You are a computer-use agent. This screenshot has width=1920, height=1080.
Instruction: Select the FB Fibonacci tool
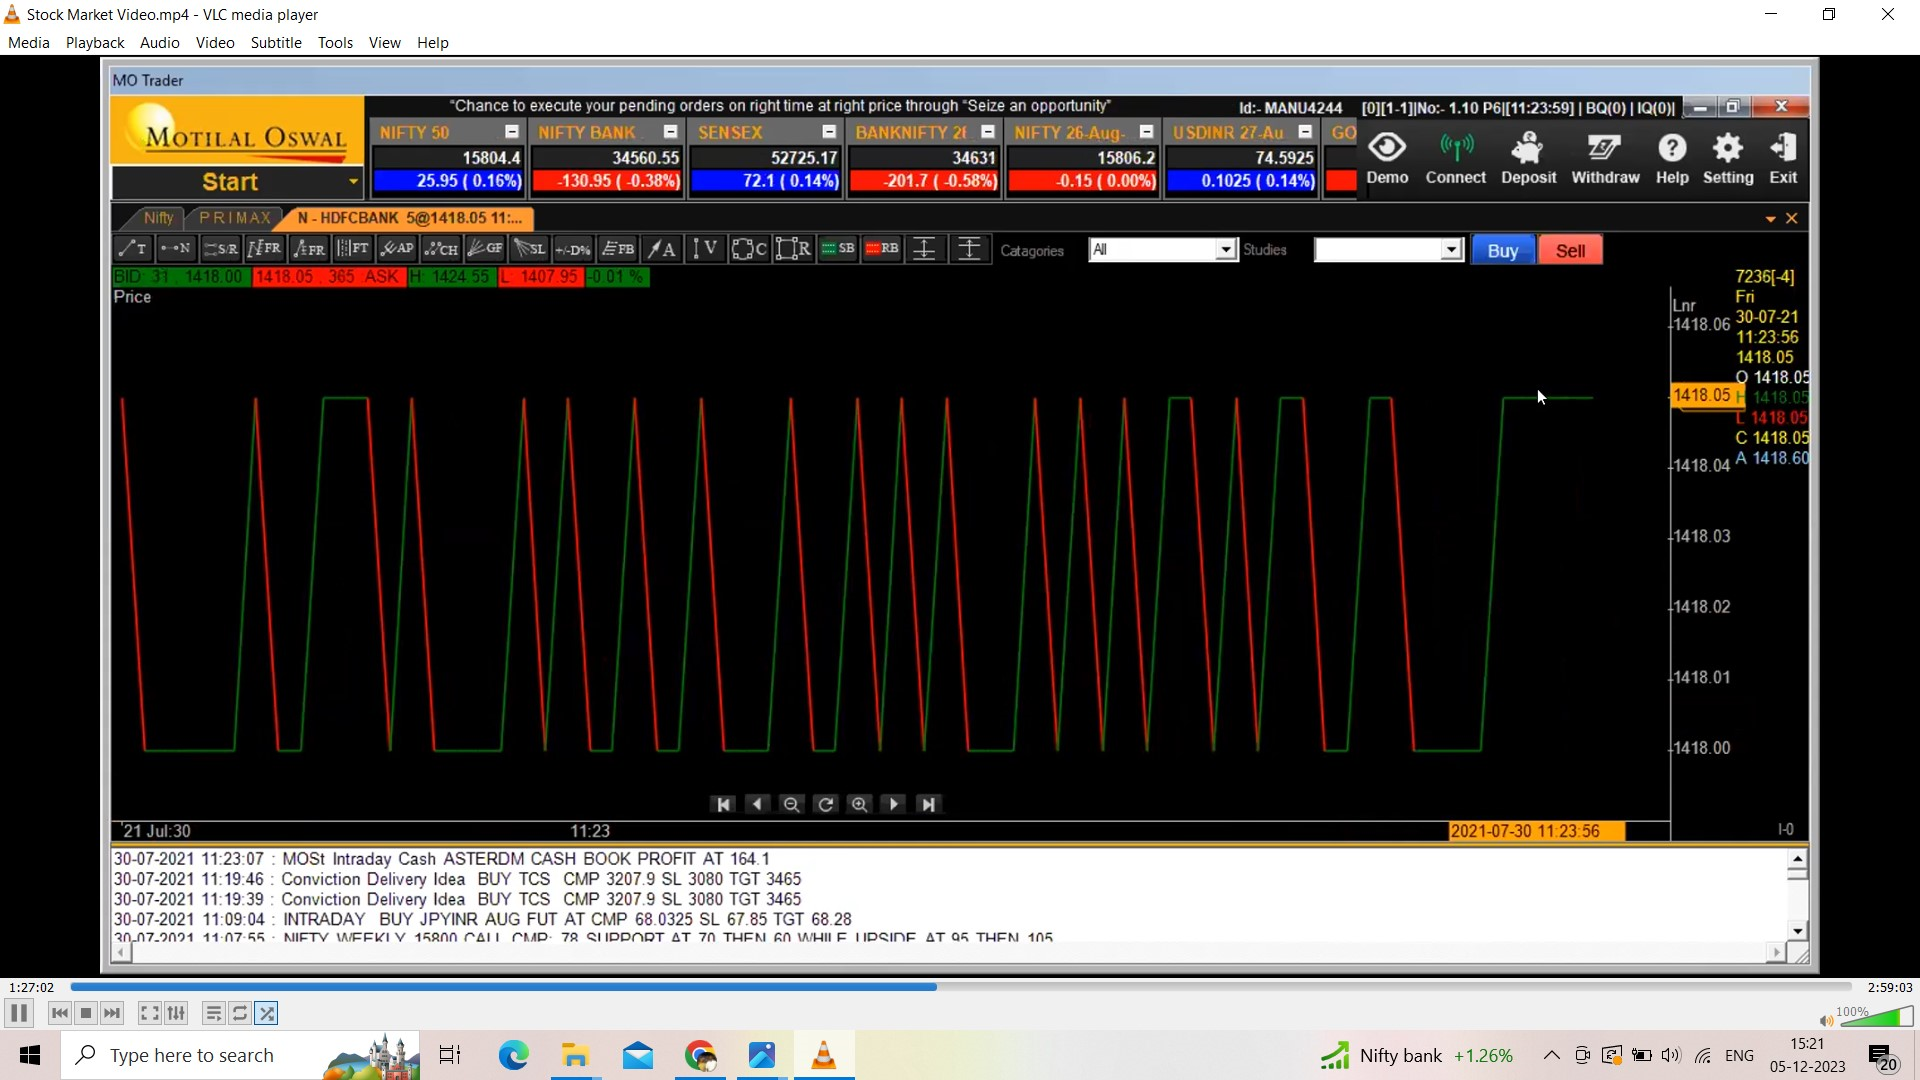[618, 249]
